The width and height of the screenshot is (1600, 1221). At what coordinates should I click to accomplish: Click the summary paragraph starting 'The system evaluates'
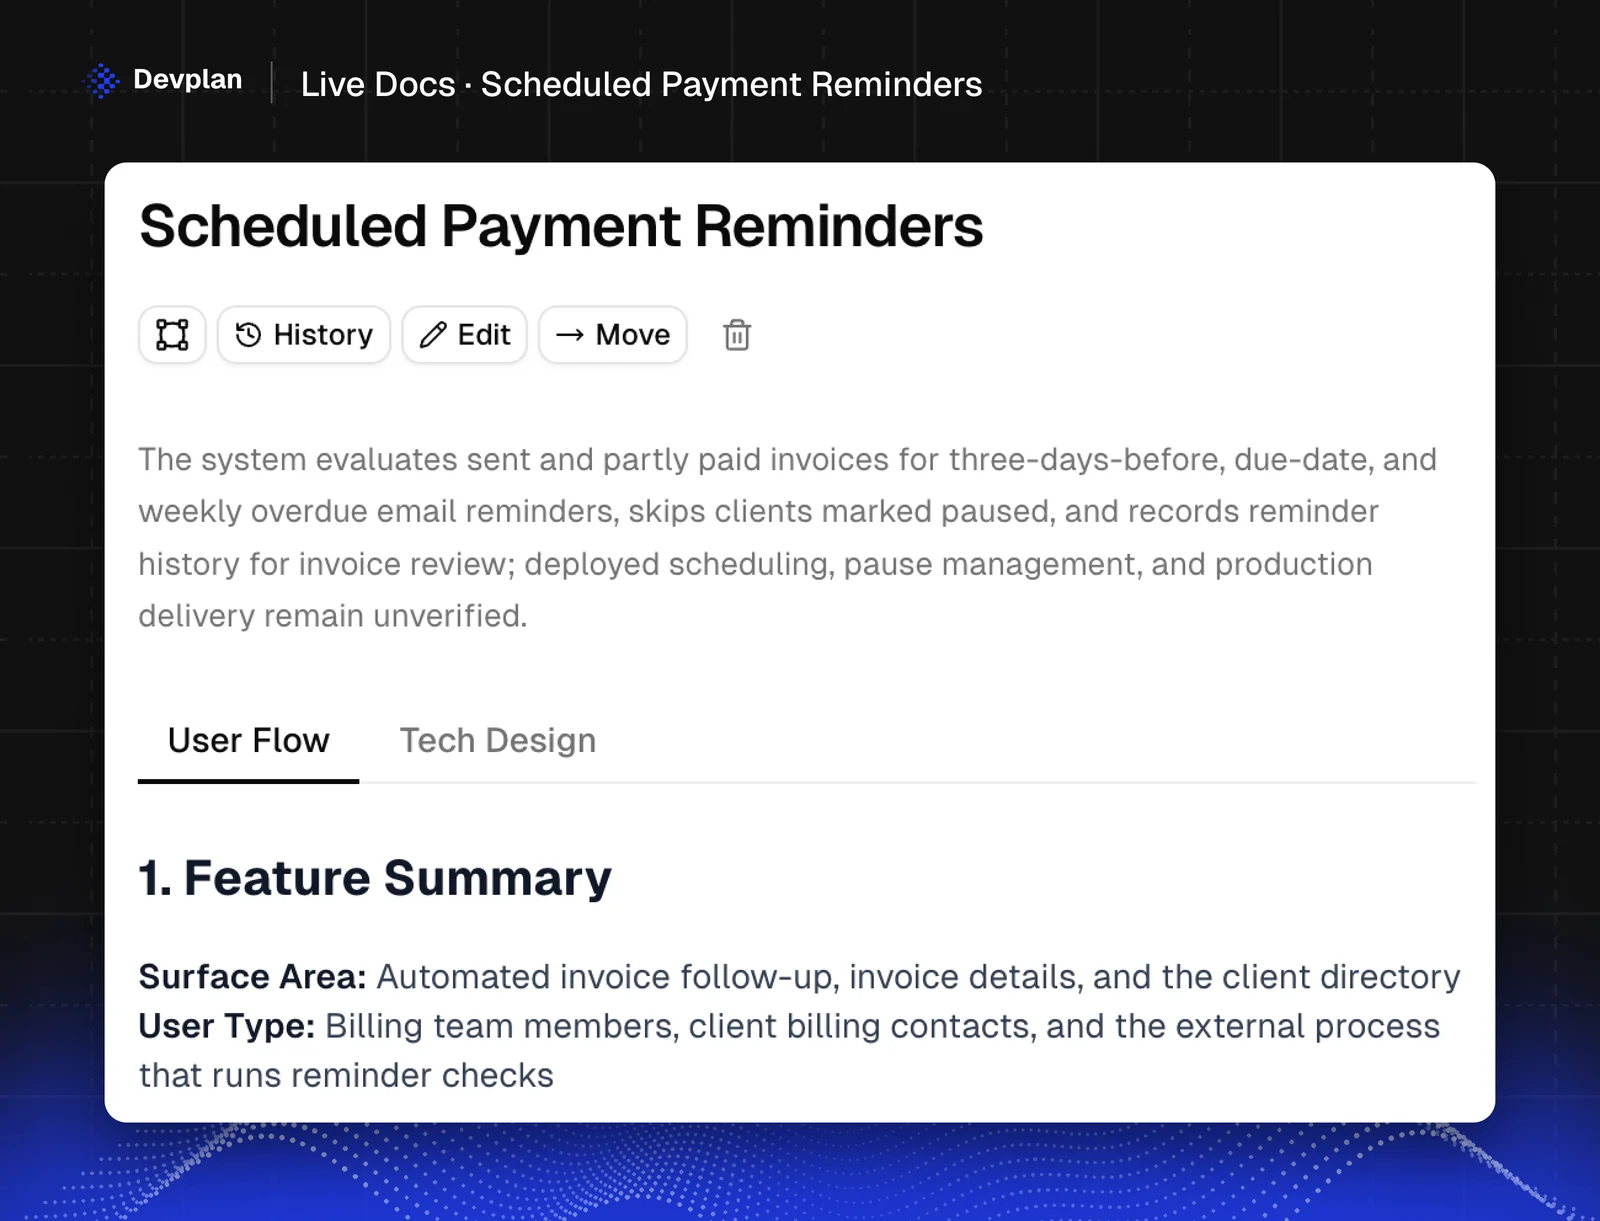coord(788,538)
